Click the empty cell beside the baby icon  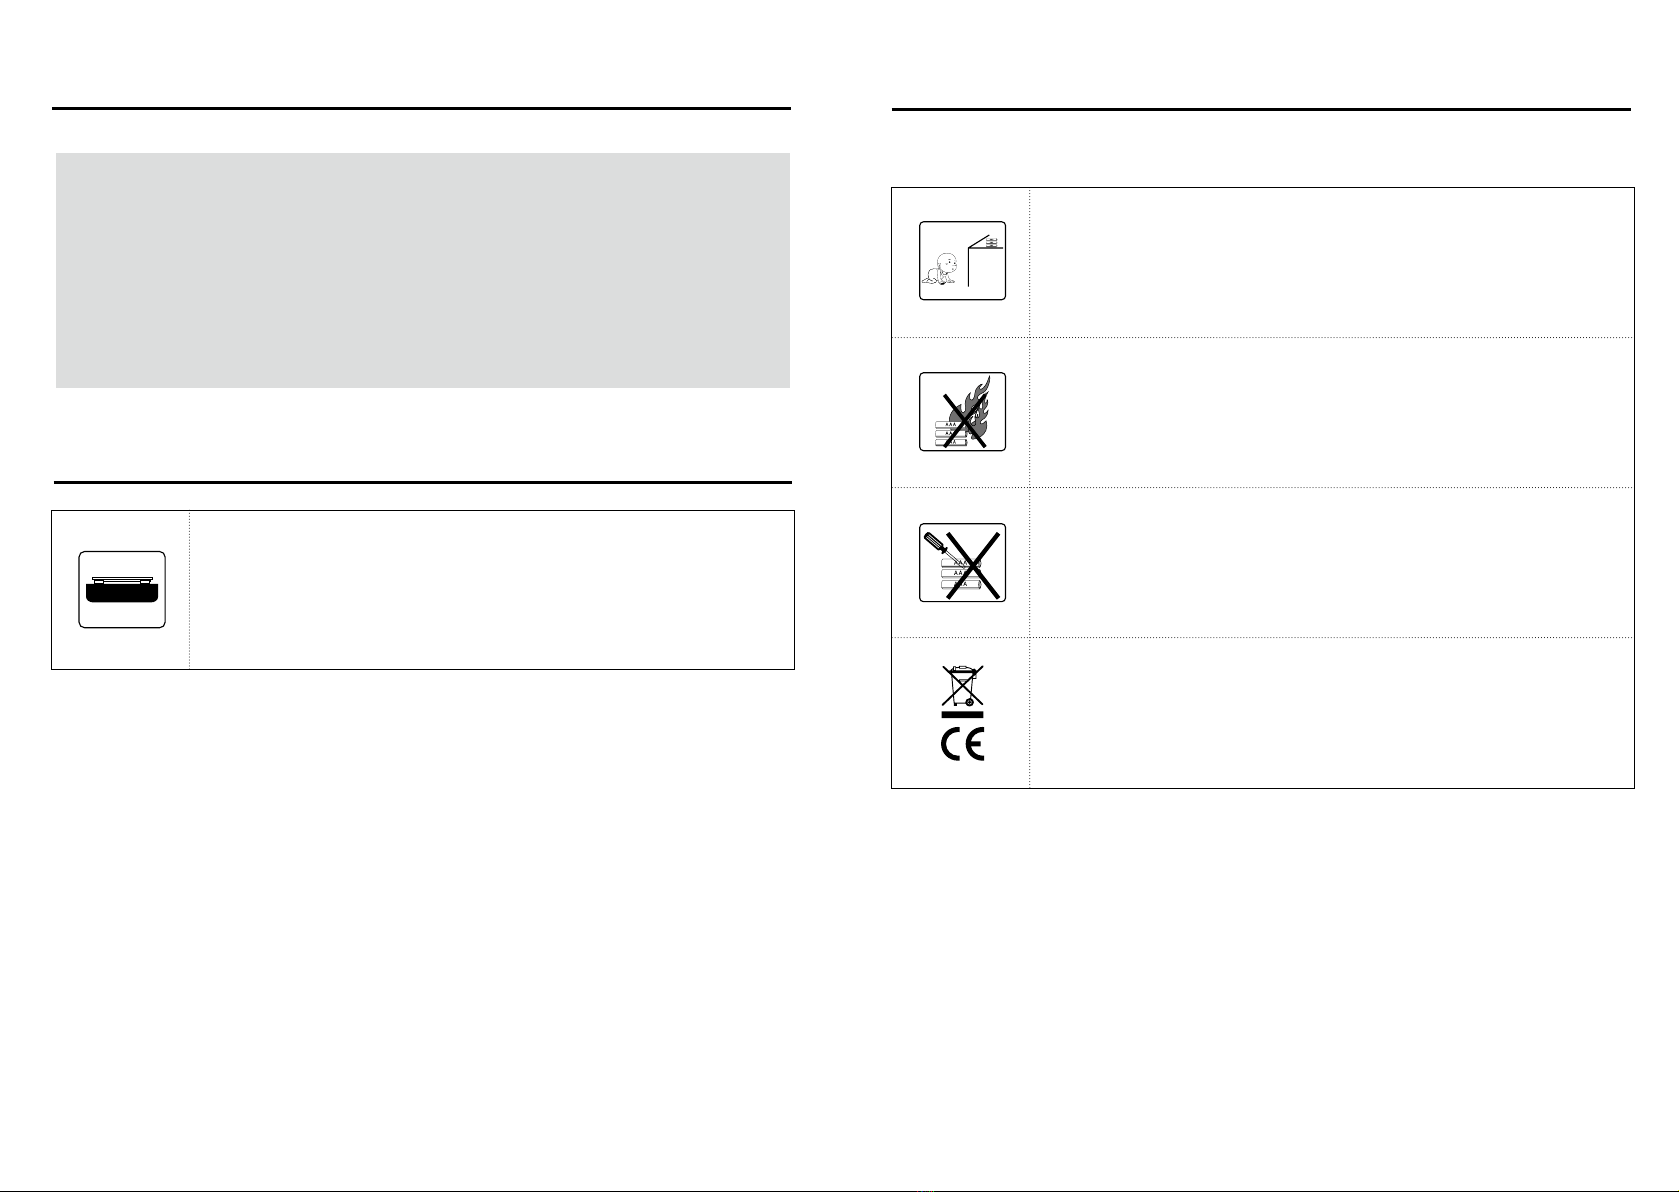(x=1331, y=262)
